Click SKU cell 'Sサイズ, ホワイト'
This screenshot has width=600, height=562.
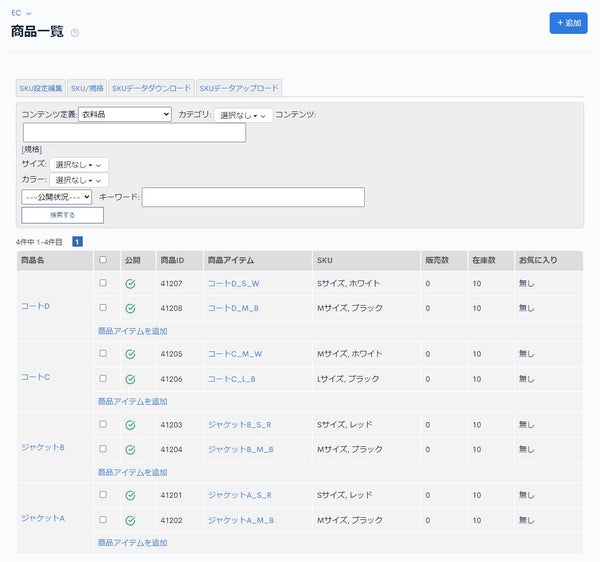[x=348, y=283]
